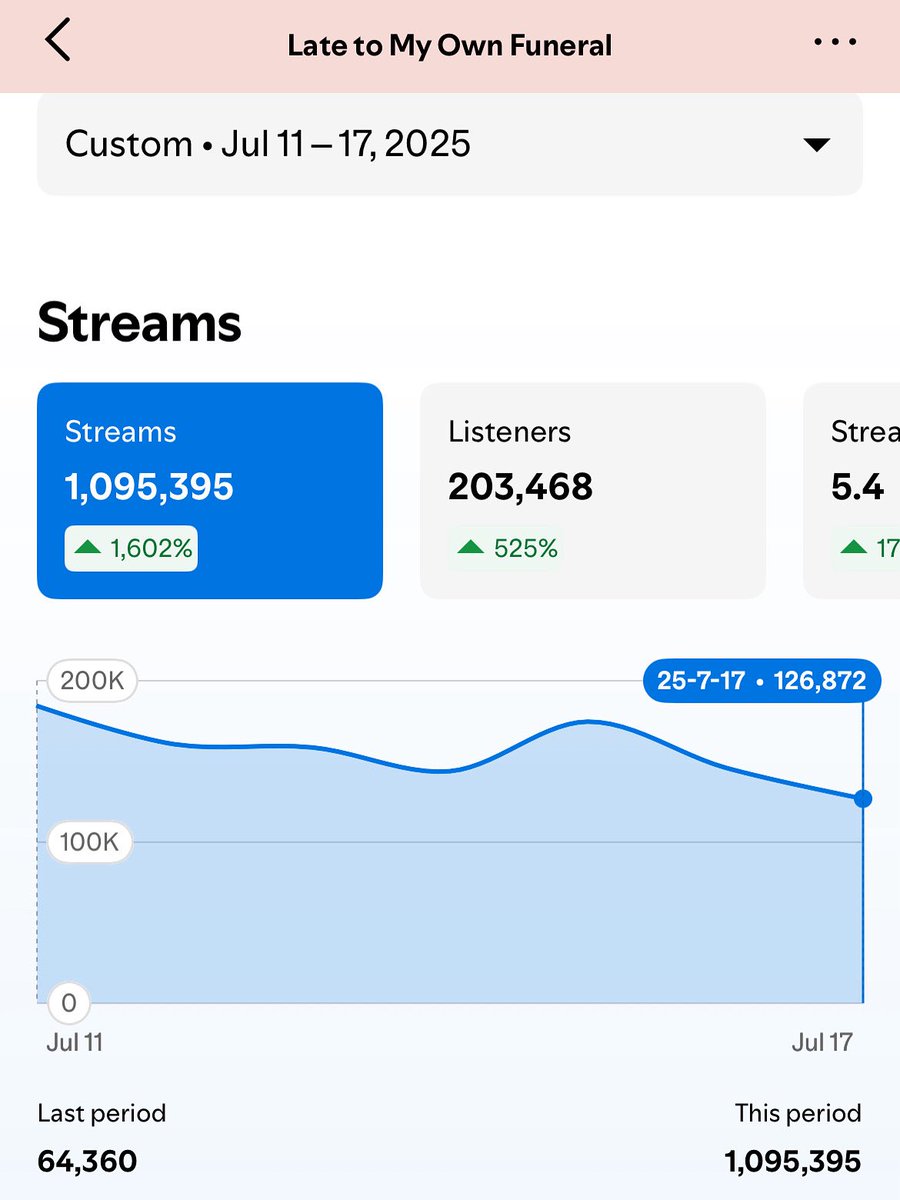
Task: Open the three-dot overflow menu
Action: [834, 41]
